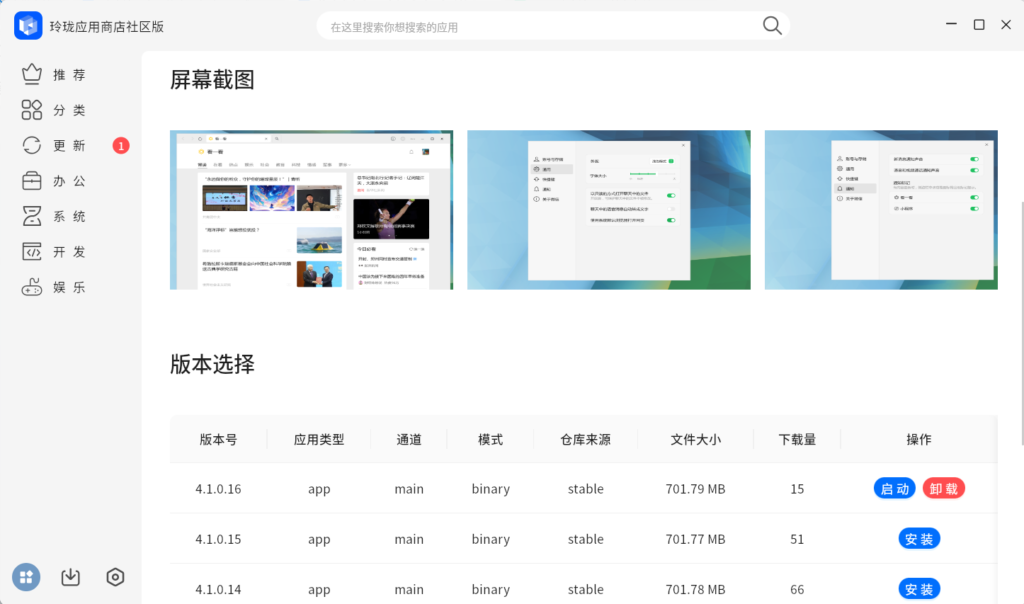Click the installed apps grid icon

point(26,577)
